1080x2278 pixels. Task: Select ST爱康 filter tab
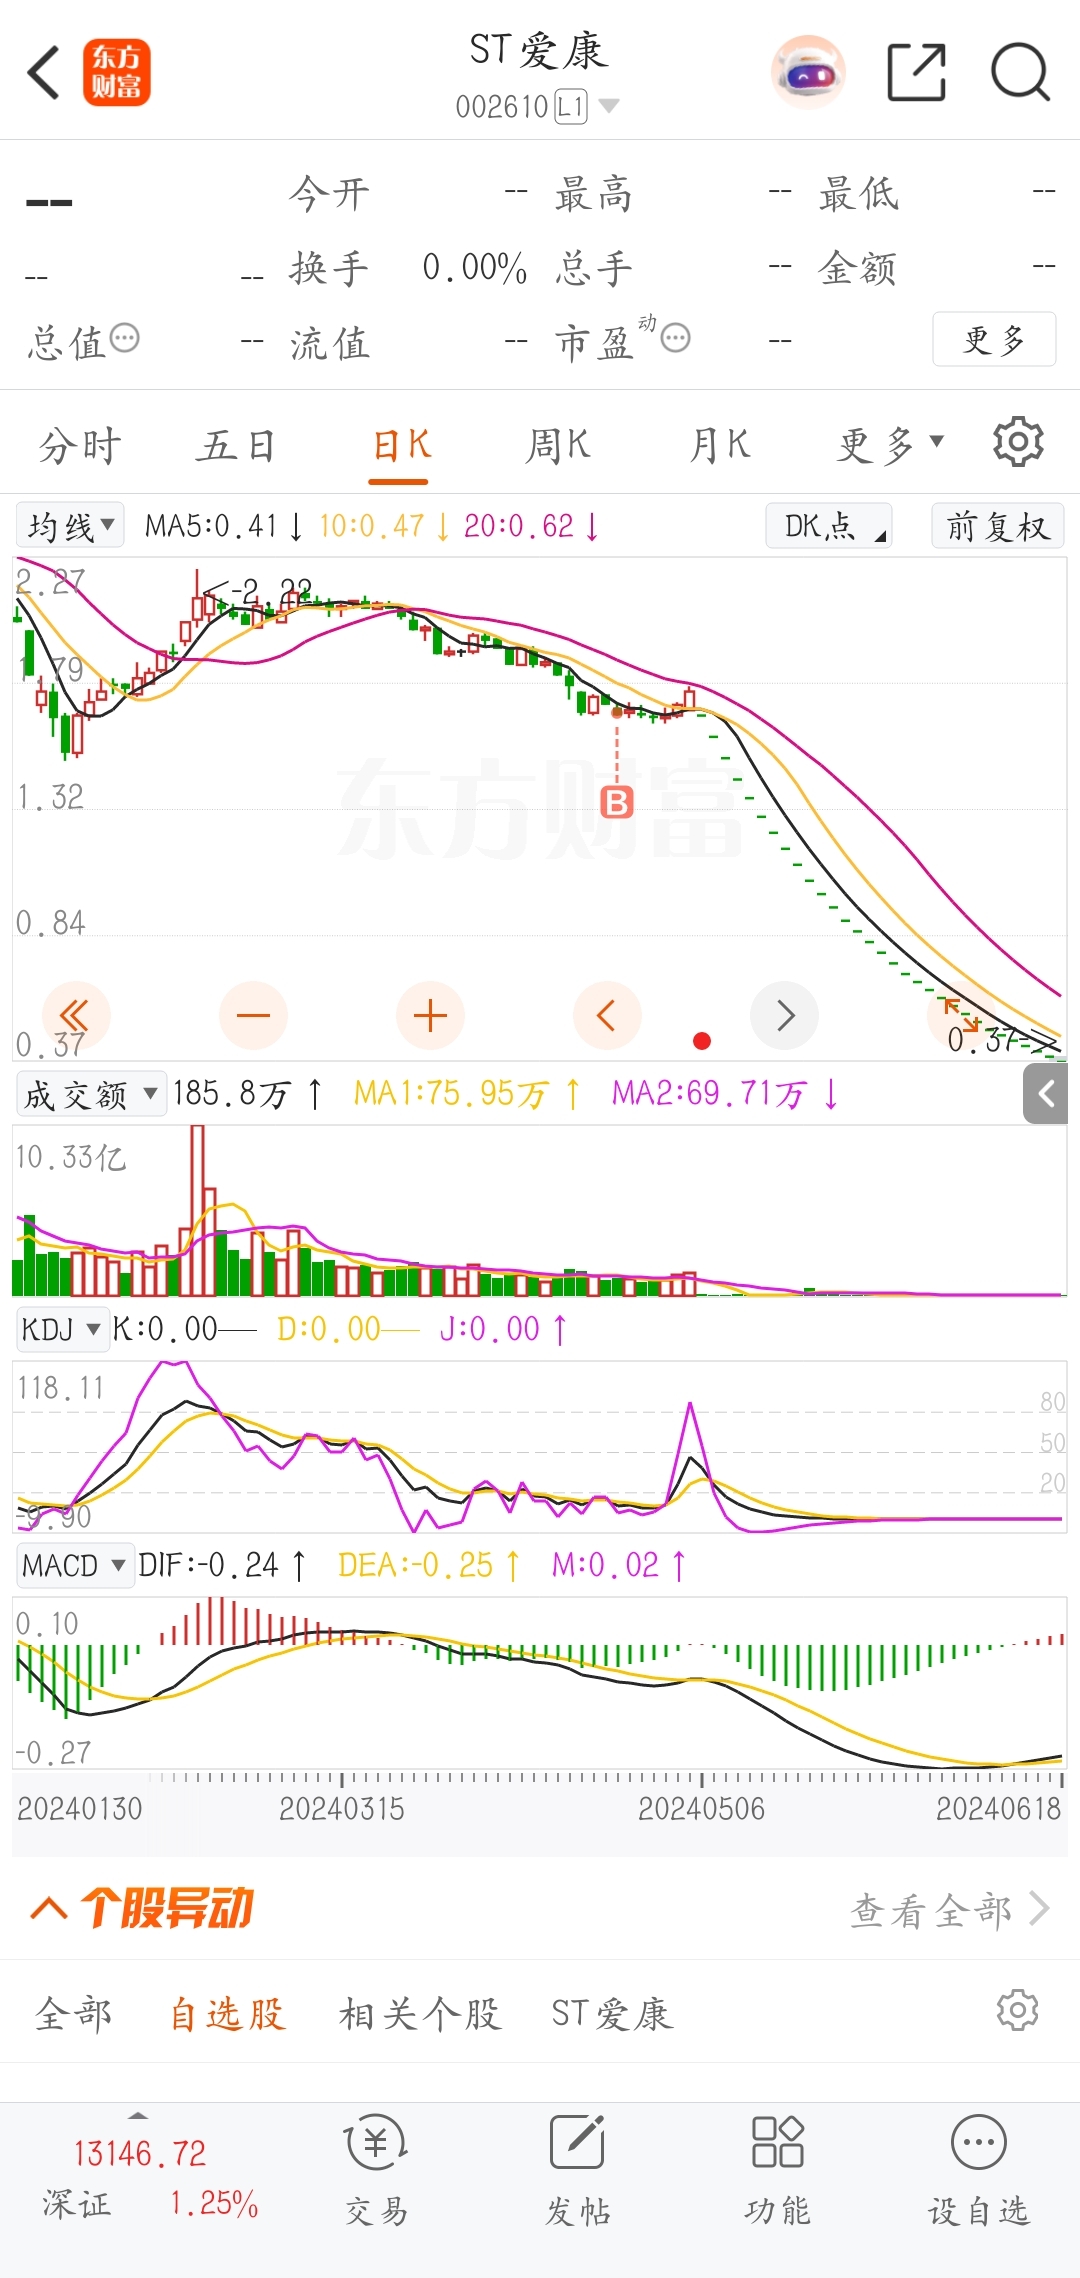(612, 2013)
